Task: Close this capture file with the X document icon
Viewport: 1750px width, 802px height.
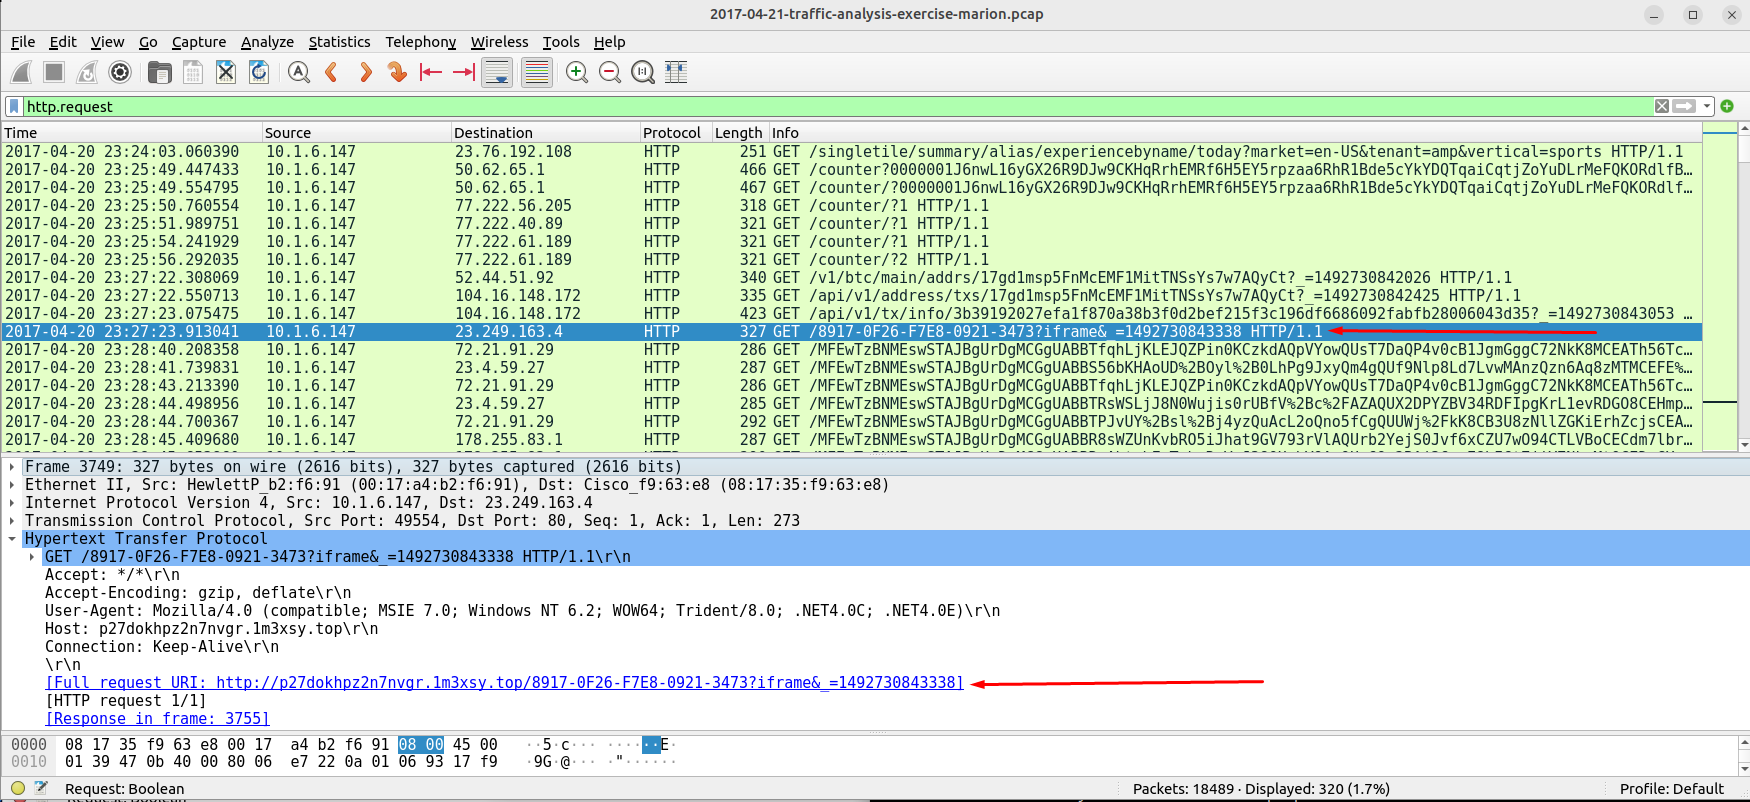Action: 226,72
